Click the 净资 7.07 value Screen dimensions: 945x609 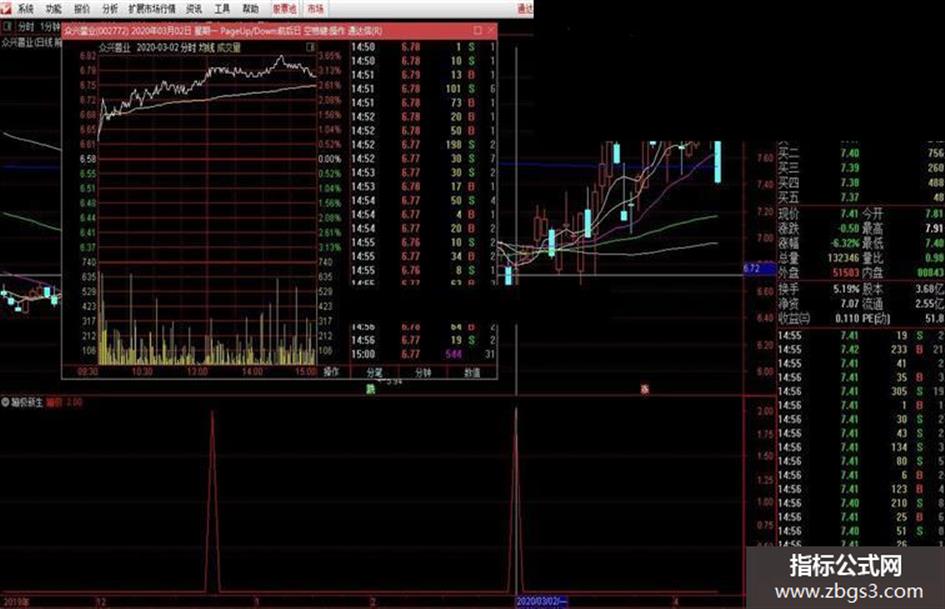tap(850, 303)
